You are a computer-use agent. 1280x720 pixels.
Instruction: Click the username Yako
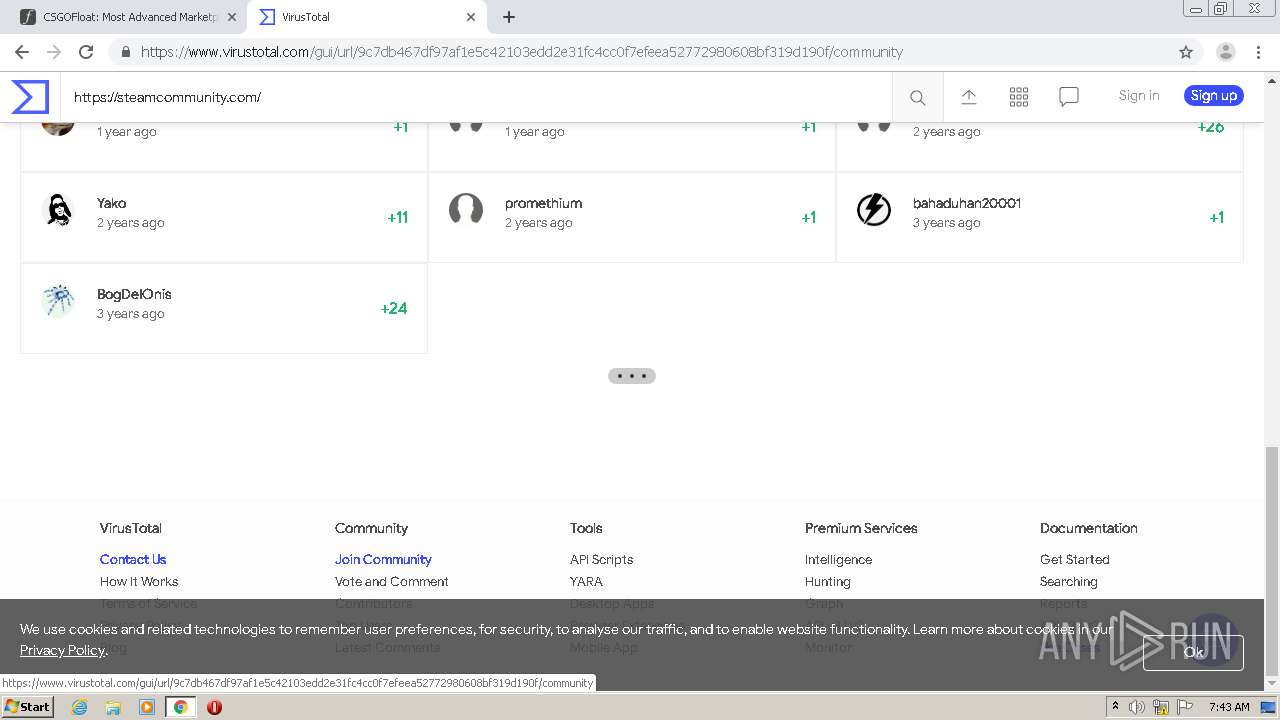pyautogui.click(x=111, y=203)
